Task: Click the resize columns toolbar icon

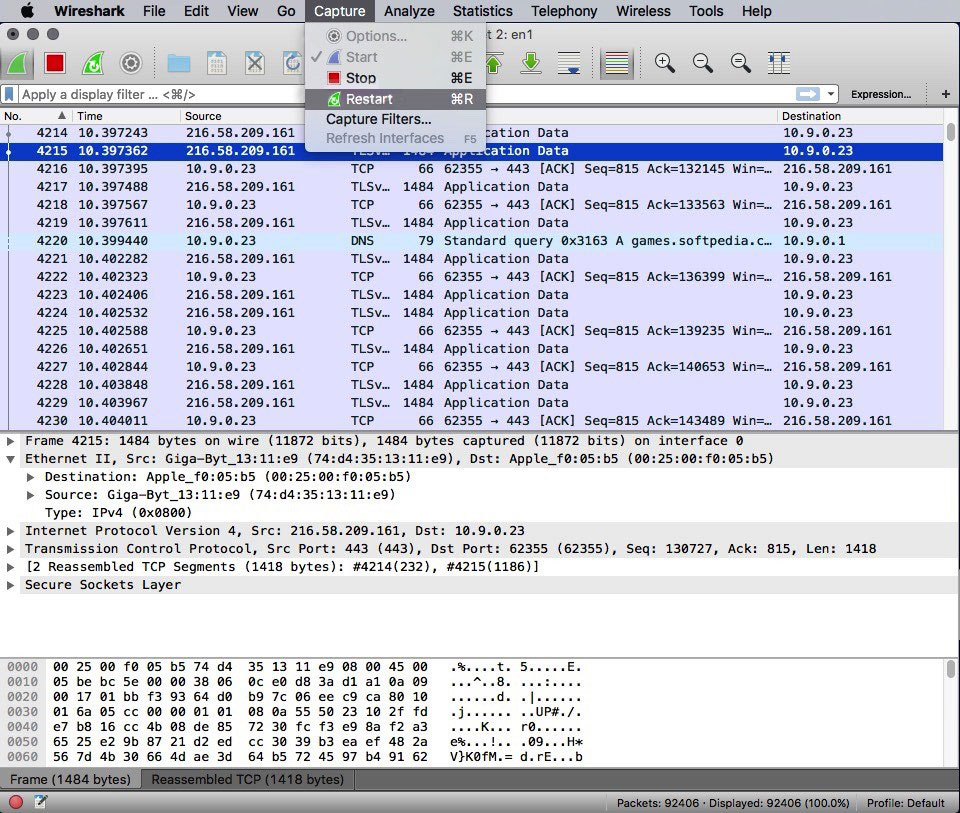Action: coord(778,63)
